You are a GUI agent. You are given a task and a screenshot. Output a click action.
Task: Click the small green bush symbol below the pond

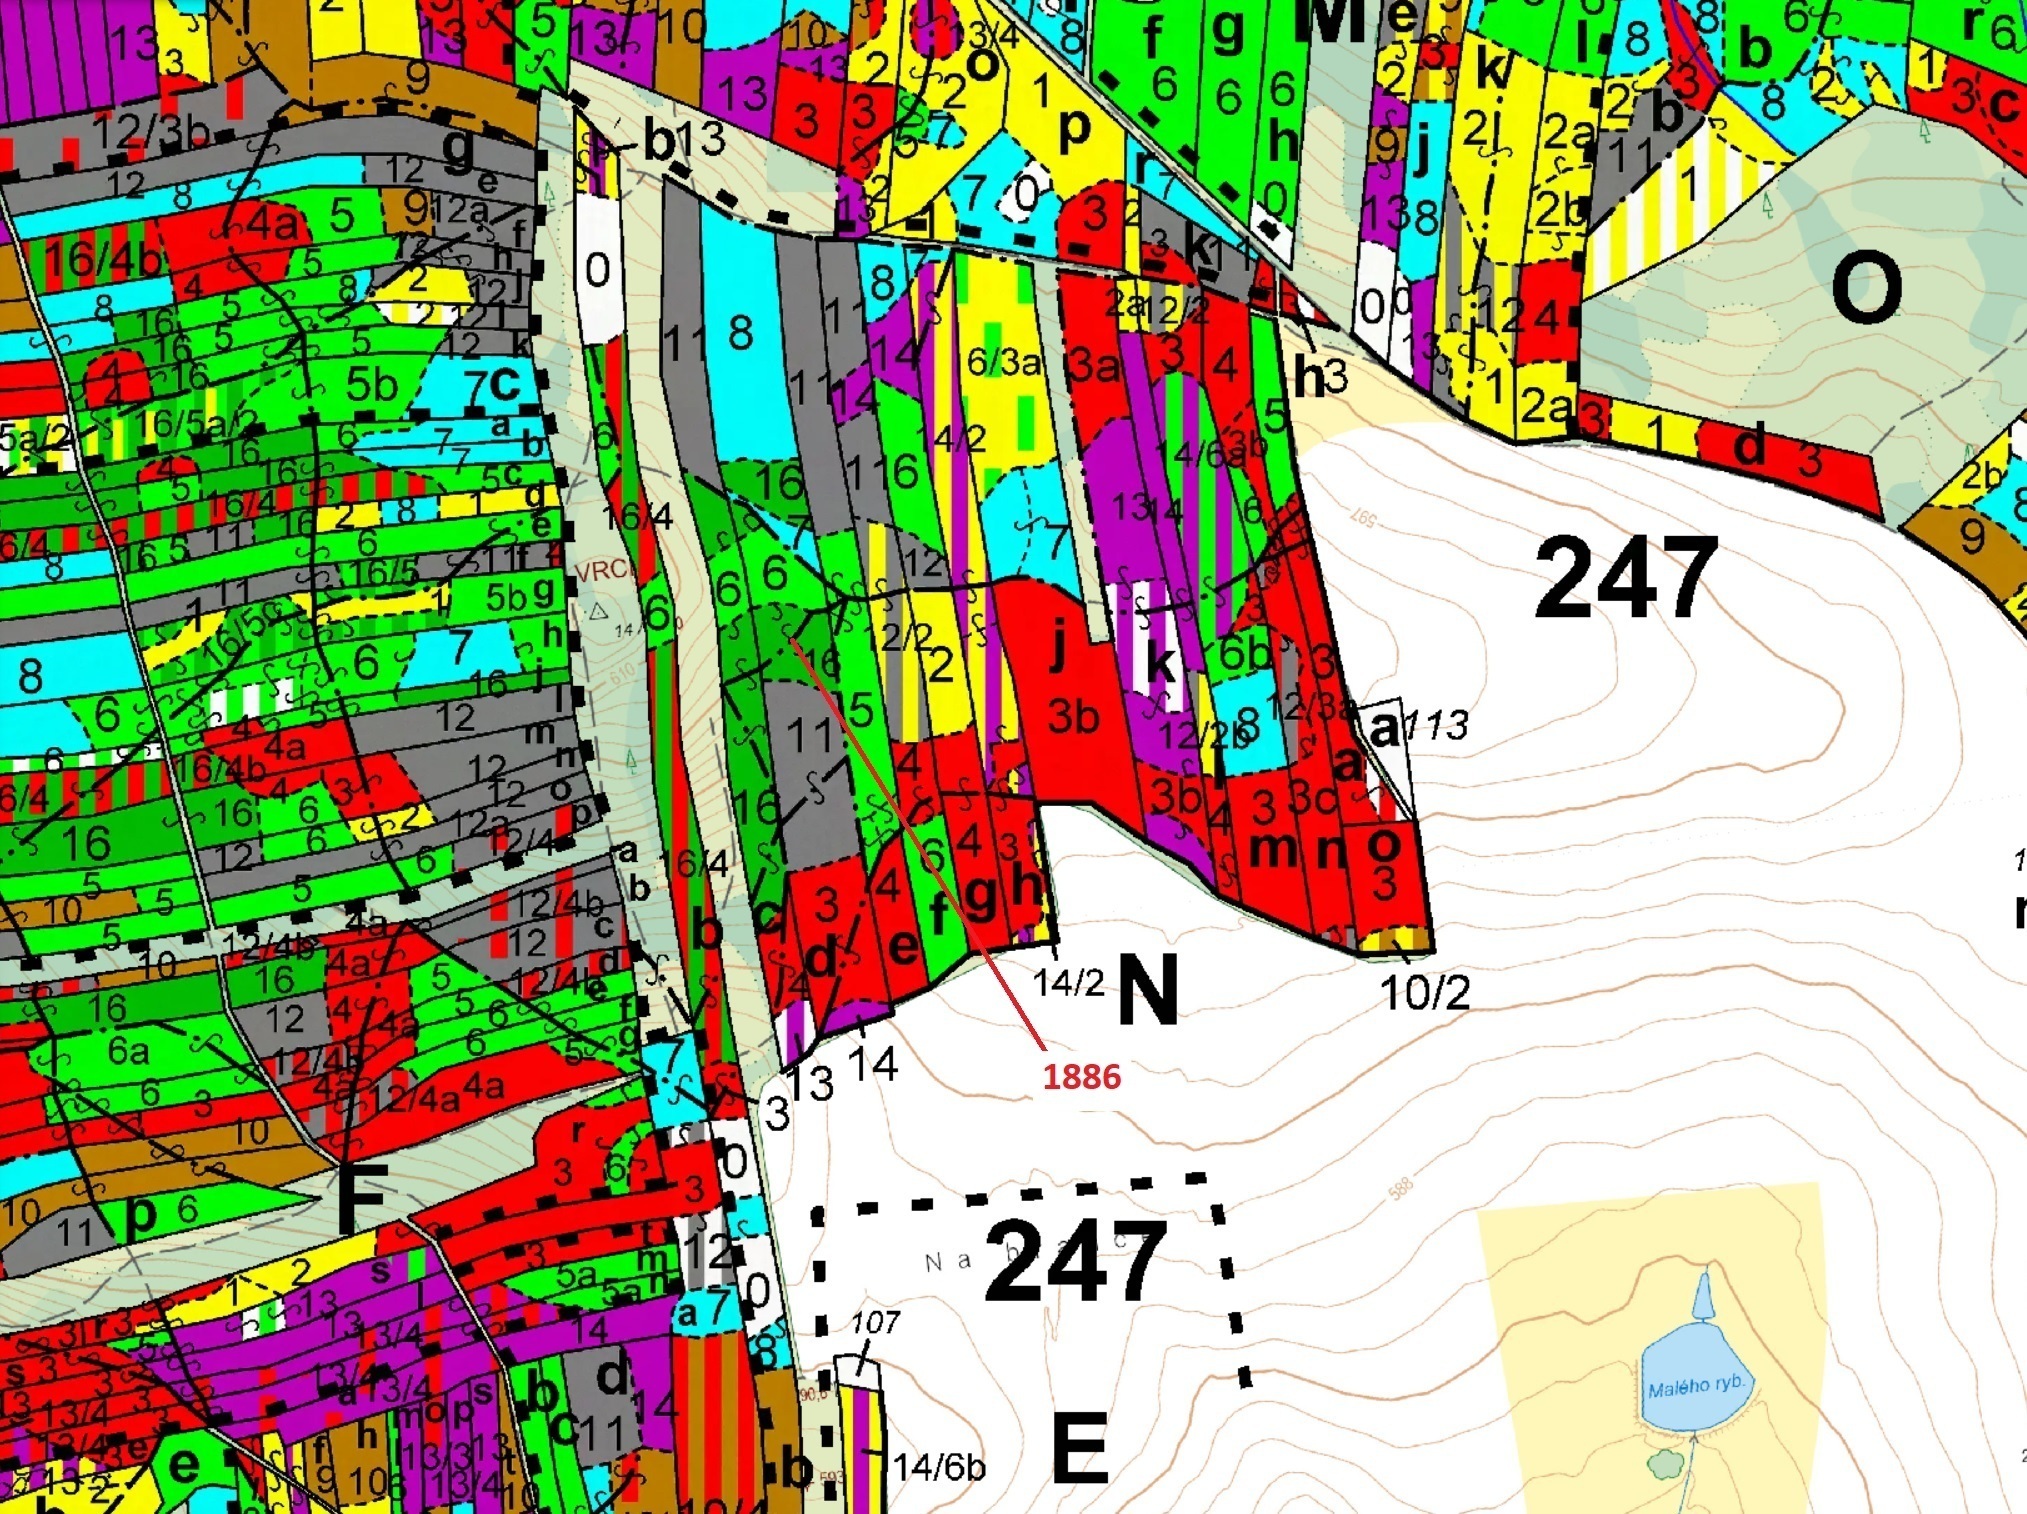[1666, 1464]
